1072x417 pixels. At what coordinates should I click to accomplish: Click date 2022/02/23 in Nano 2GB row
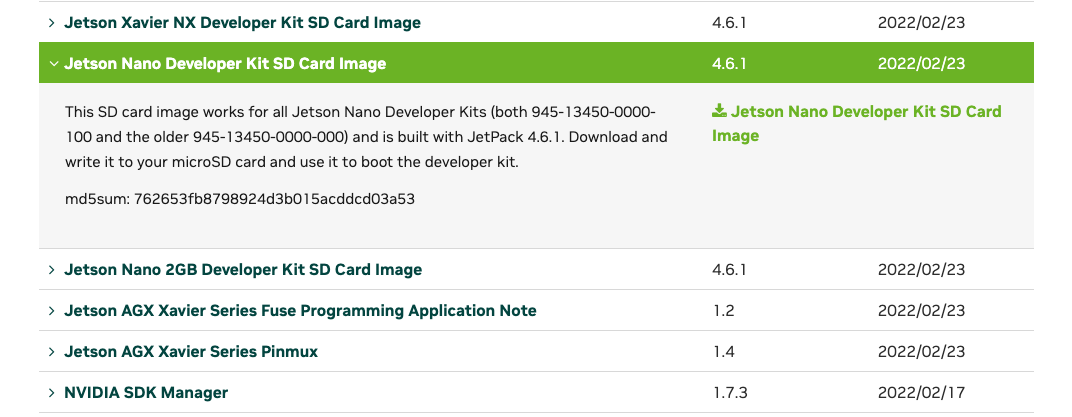(921, 269)
